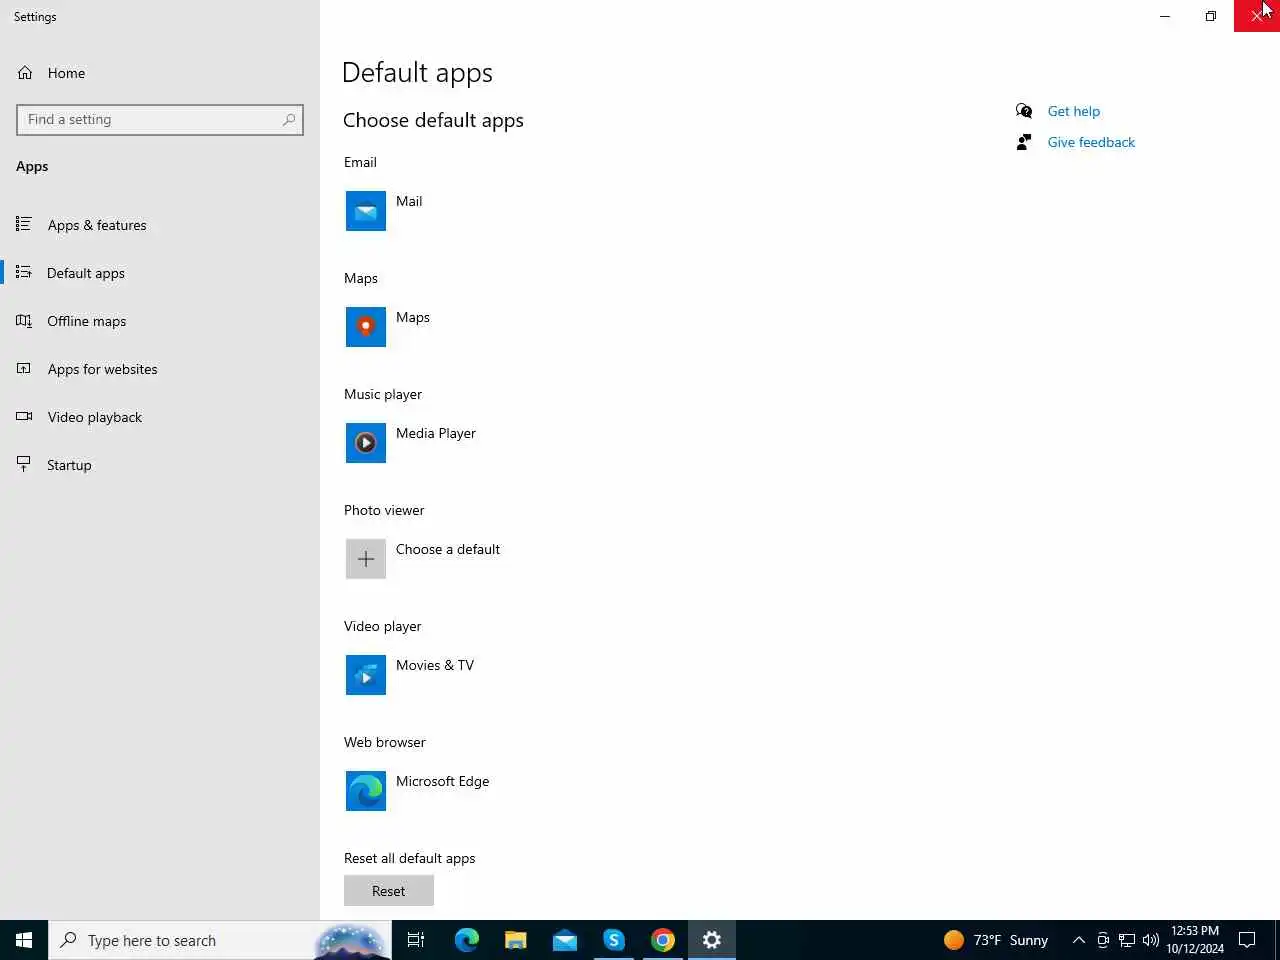1280x960 pixels.
Task: Go to Settings Home
Action: [x=160, y=73]
